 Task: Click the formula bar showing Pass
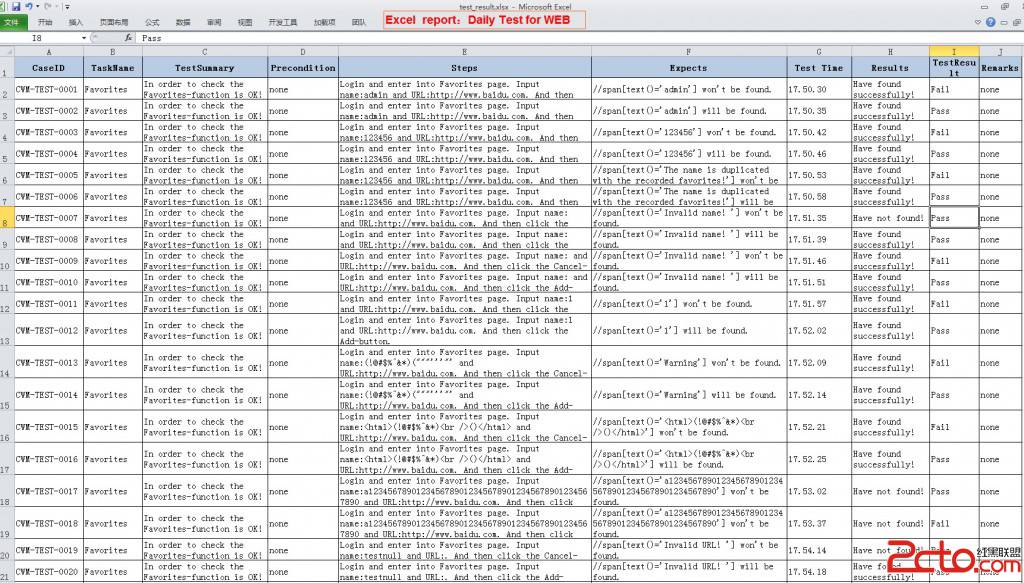[579, 38]
